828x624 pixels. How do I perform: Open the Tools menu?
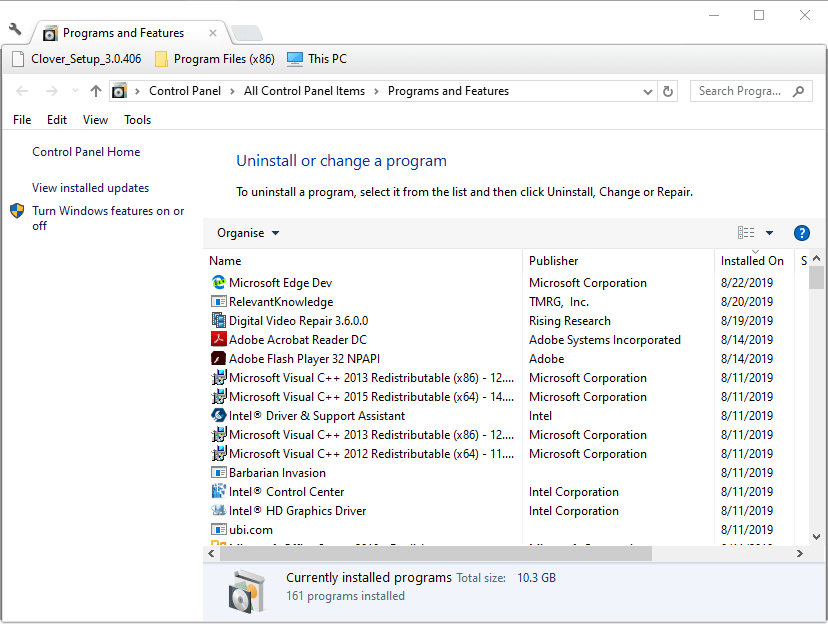pyautogui.click(x=137, y=120)
